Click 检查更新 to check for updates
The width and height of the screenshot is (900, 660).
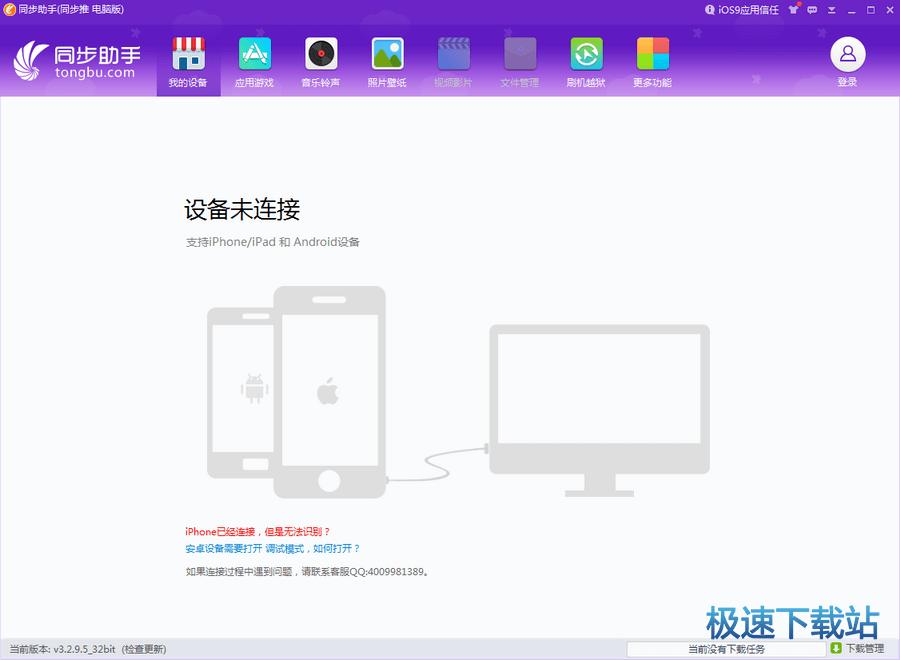click(x=144, y=649)
